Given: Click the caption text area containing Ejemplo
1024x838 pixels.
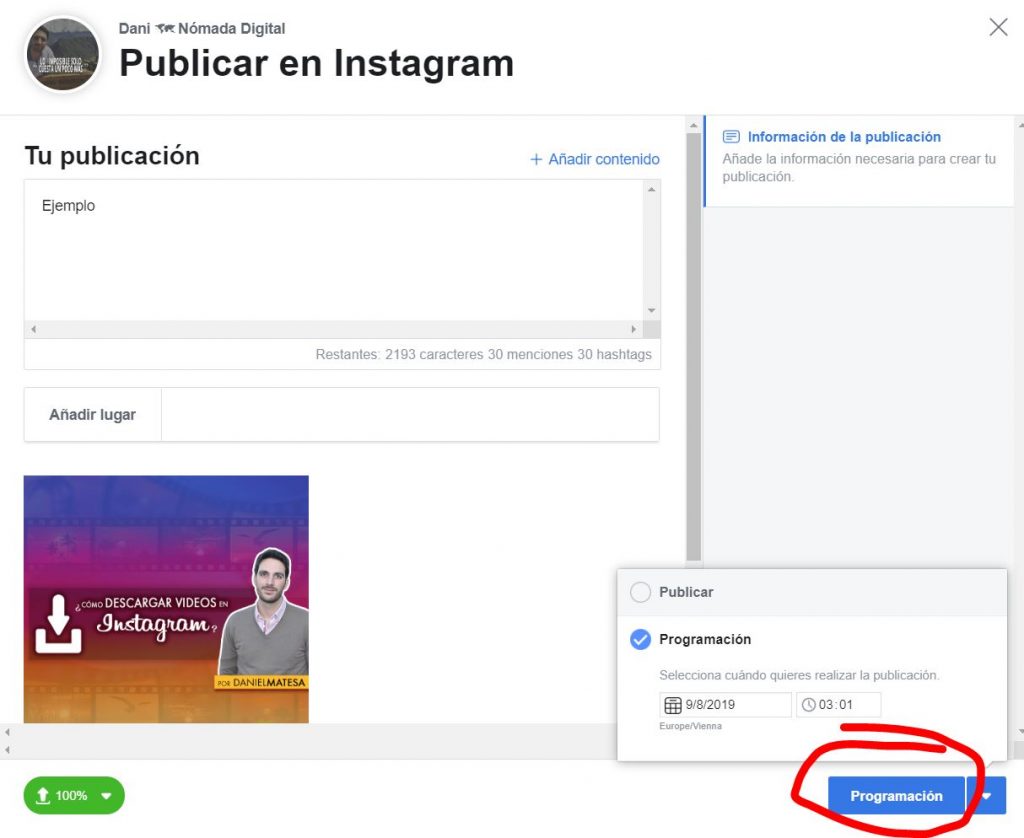Looking at the screenshot, I should [334, 250].
